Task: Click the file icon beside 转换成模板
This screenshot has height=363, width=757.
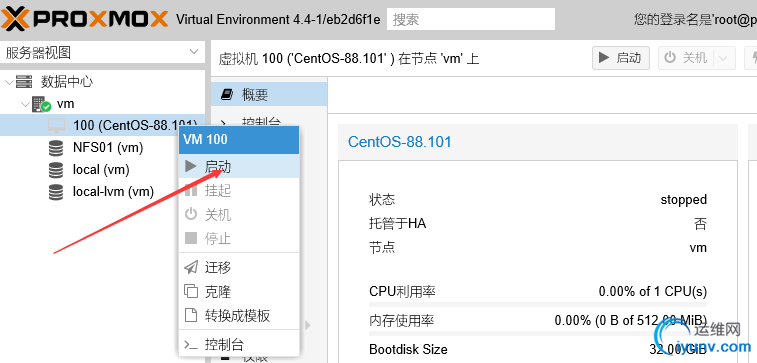Action: [x=191, y=316]
